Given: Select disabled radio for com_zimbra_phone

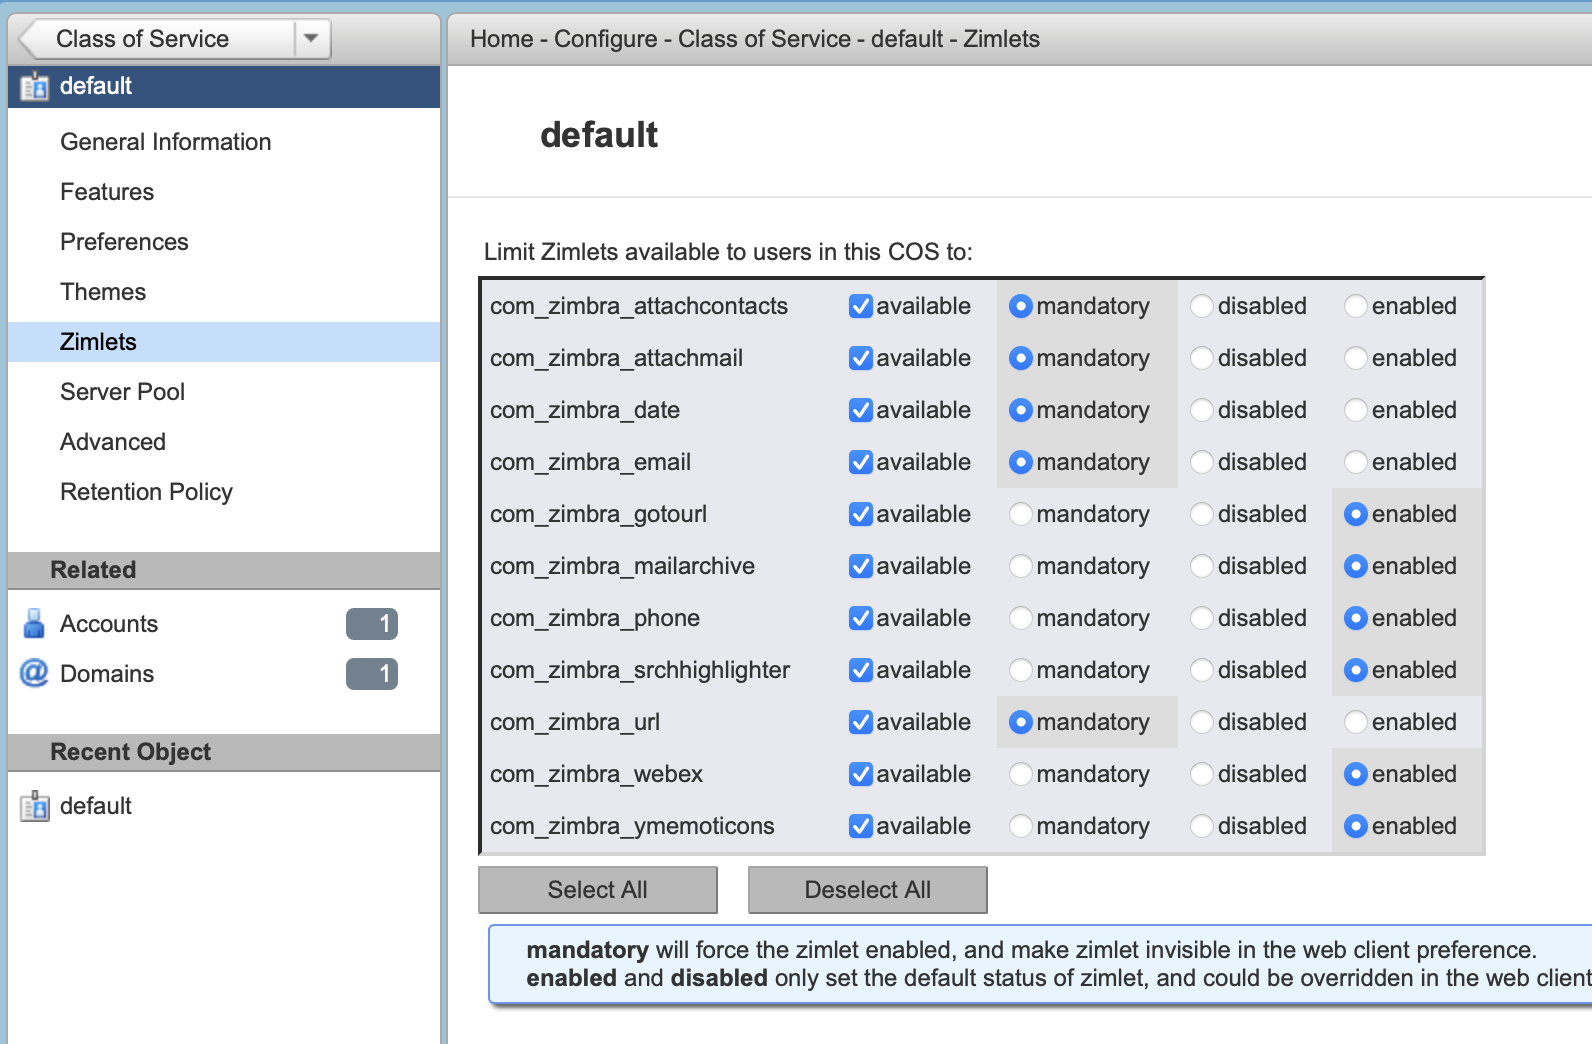Looking at the screenshot, I should [1202, 618].
